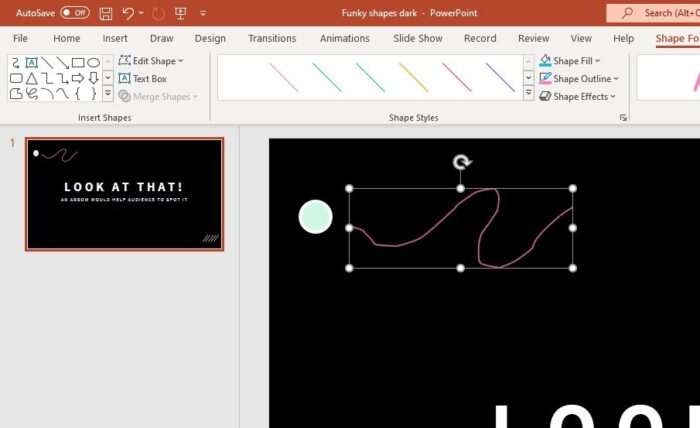Move Shape Styles gallery down one row
This screenshot has height=428, width=700.
pyautogui.click(x=529, y=78)
